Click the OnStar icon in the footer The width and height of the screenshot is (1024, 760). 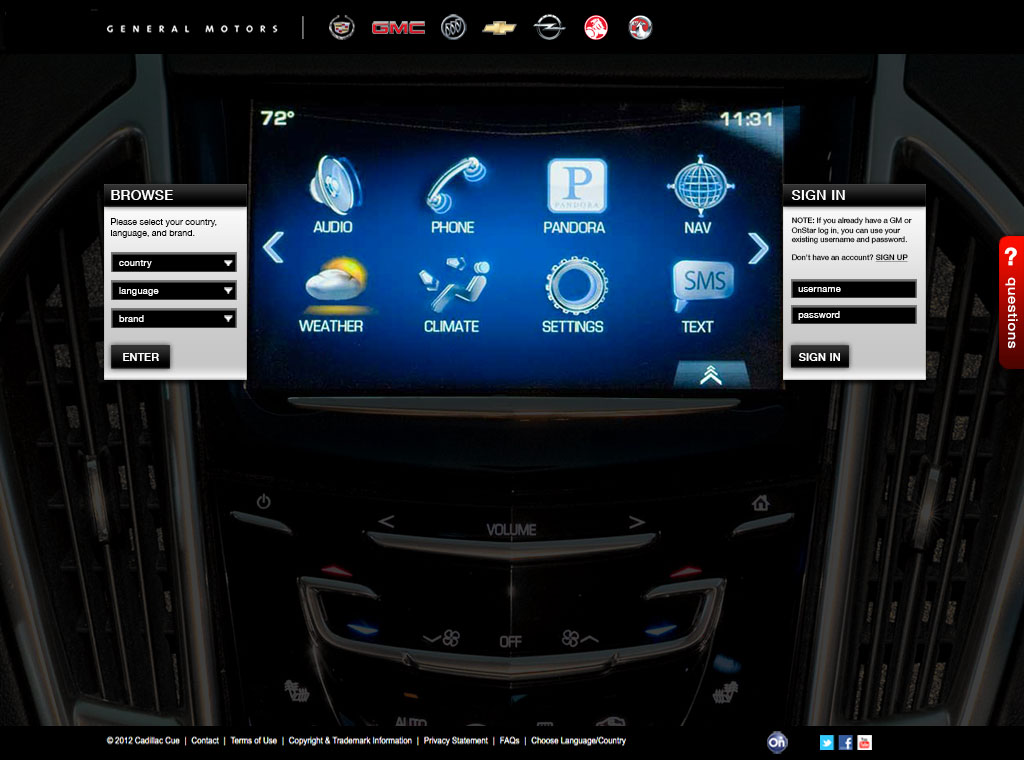click(x=777, y=742)
